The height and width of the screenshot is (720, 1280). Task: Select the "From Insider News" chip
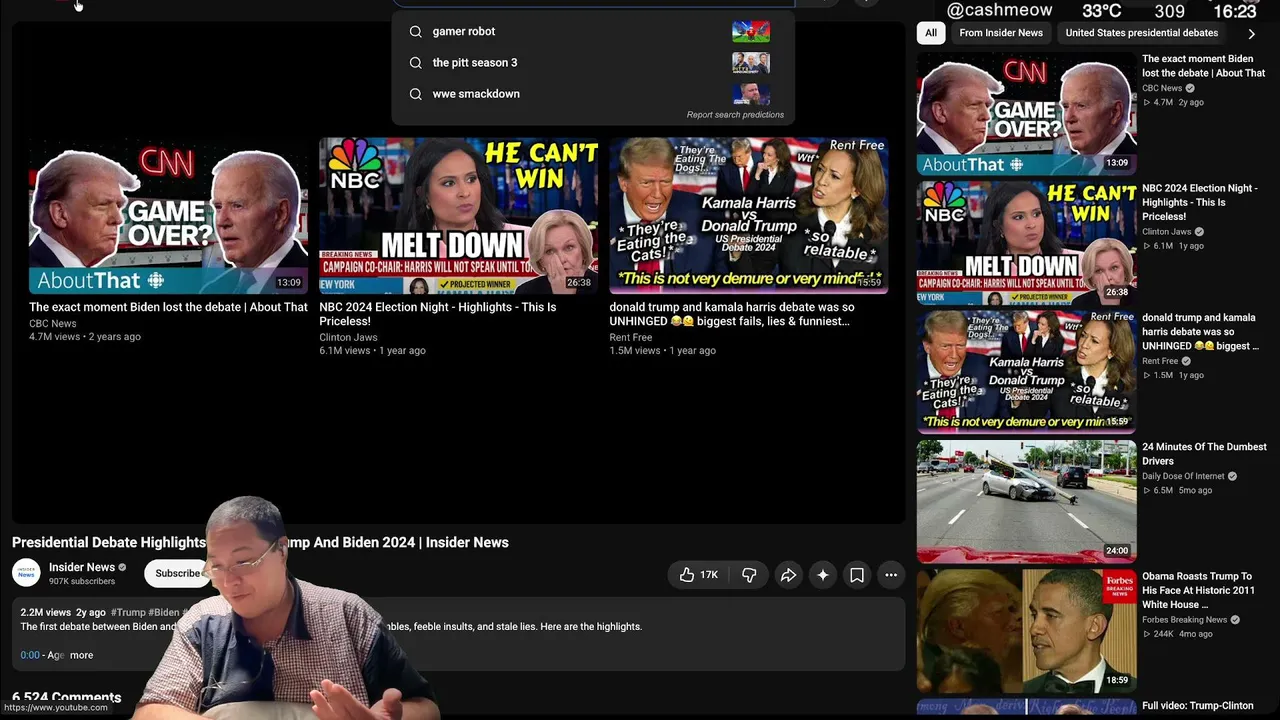click(x=1001, y=33)
